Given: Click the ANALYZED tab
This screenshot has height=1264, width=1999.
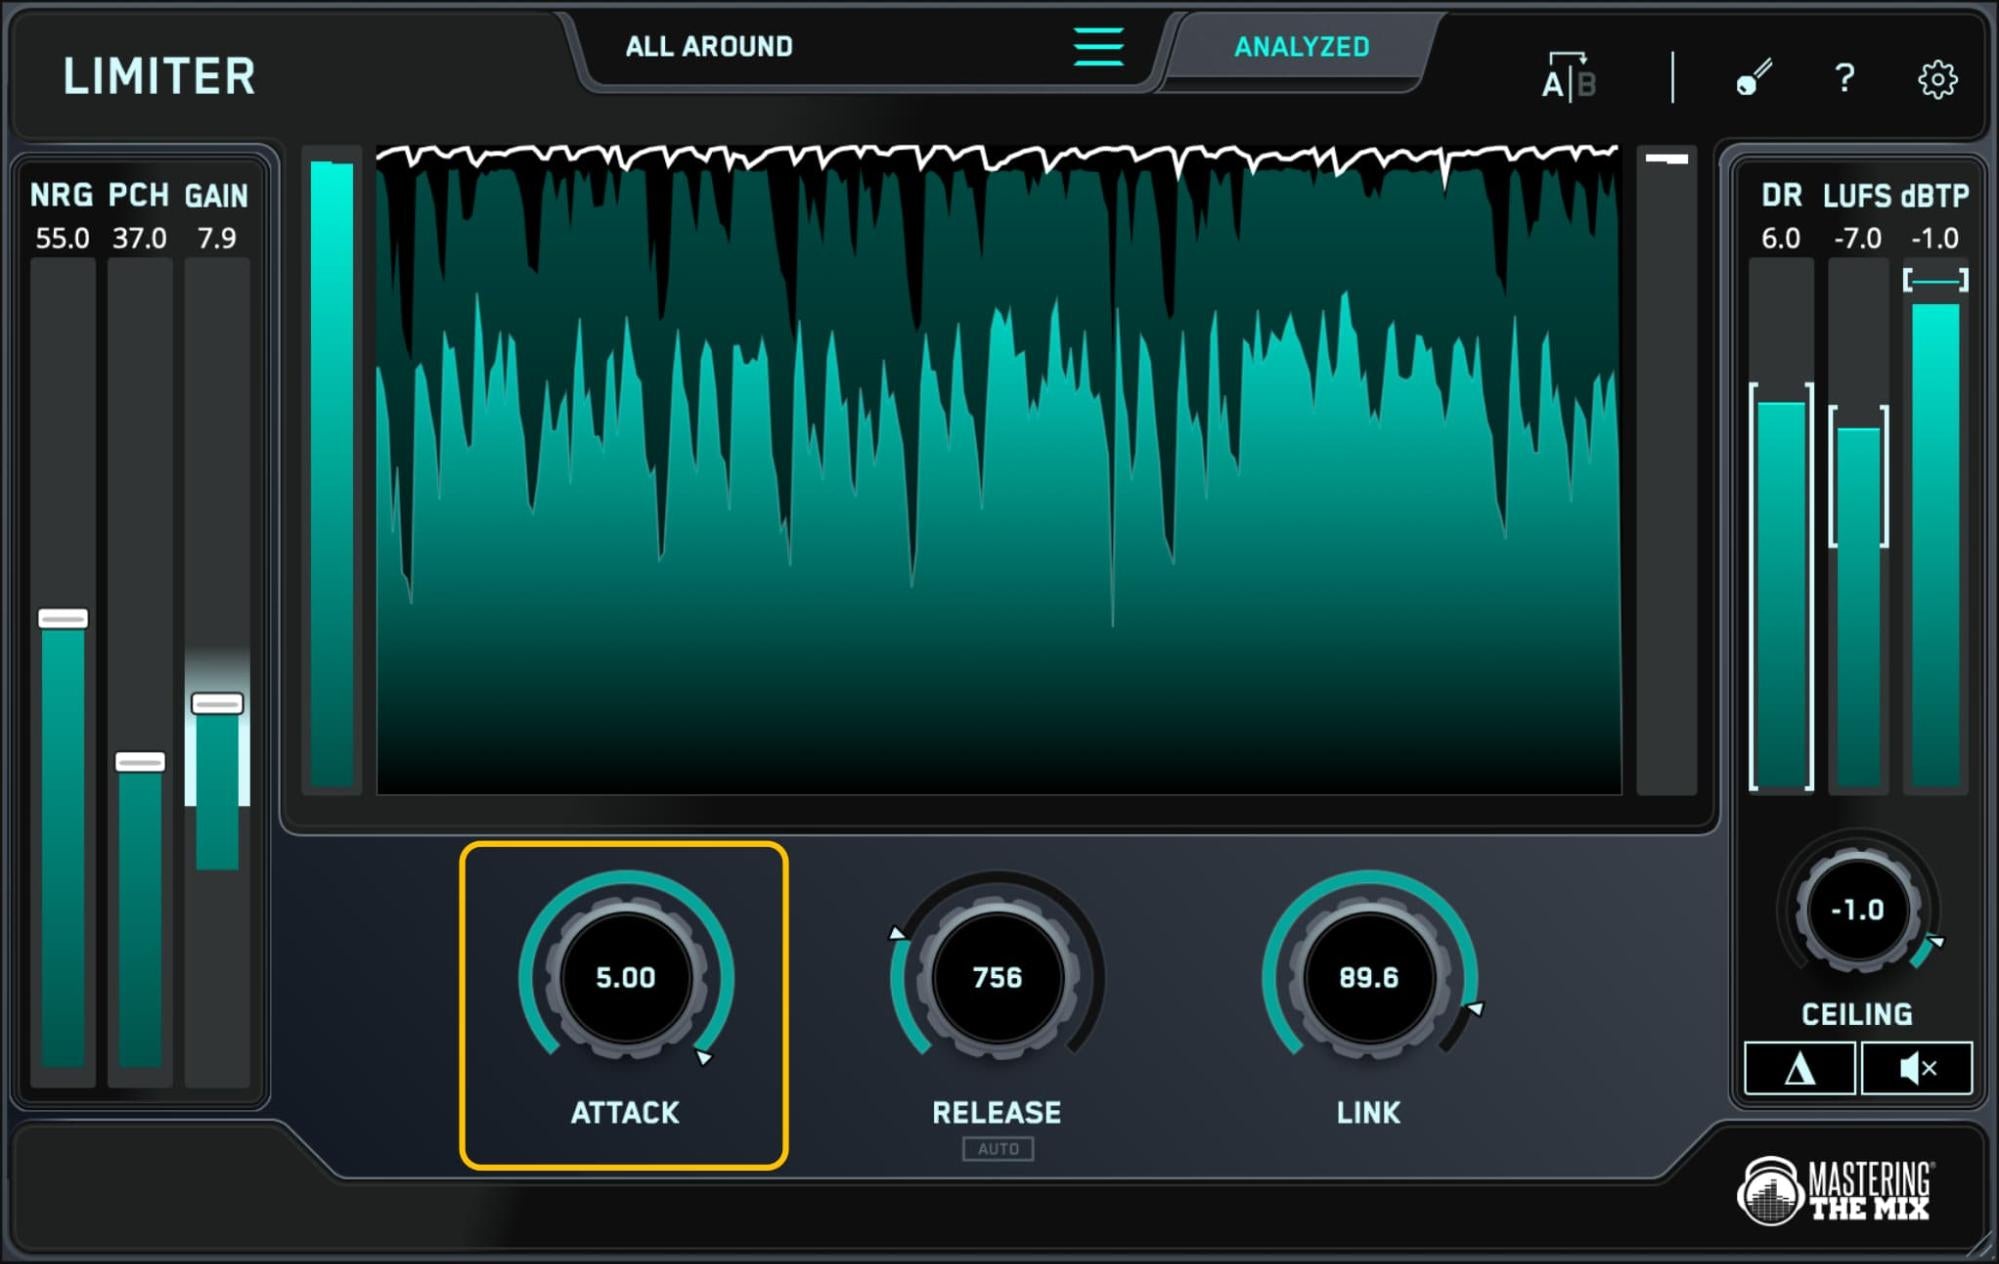Looking at the screenshot, I should [x=1301, y=47].
